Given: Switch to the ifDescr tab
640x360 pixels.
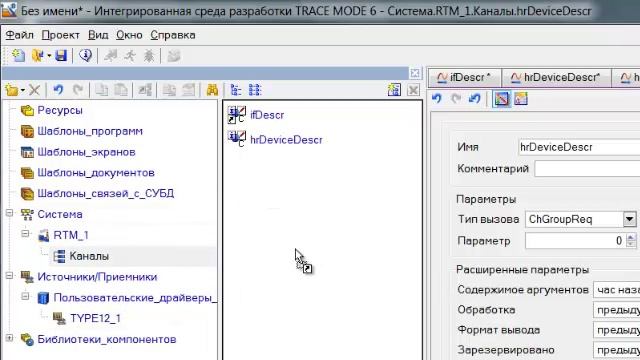Looking at the screenshot, I should (x=464, y=77).
